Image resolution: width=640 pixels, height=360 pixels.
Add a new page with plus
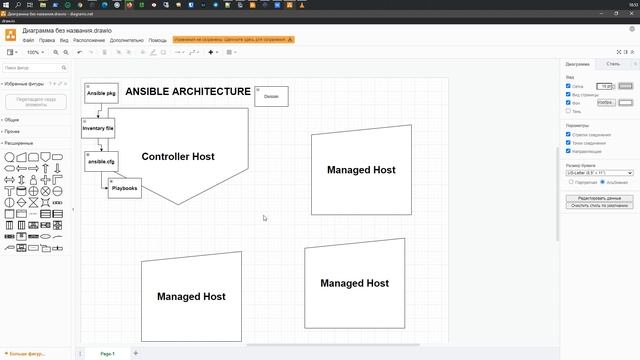[x=136, y=353]
